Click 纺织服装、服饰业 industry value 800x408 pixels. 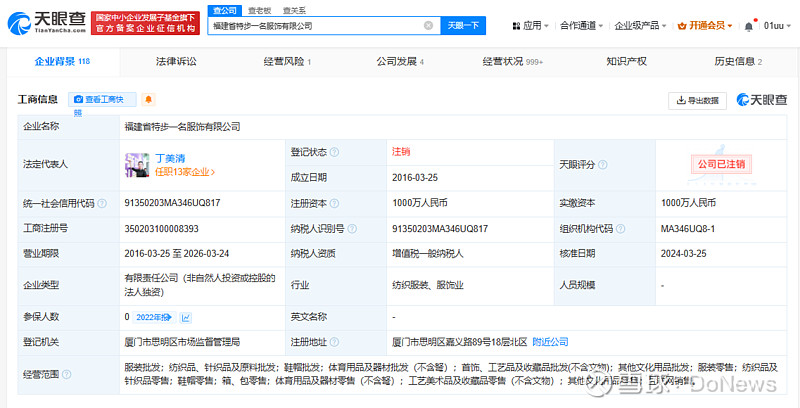point(428,285)
